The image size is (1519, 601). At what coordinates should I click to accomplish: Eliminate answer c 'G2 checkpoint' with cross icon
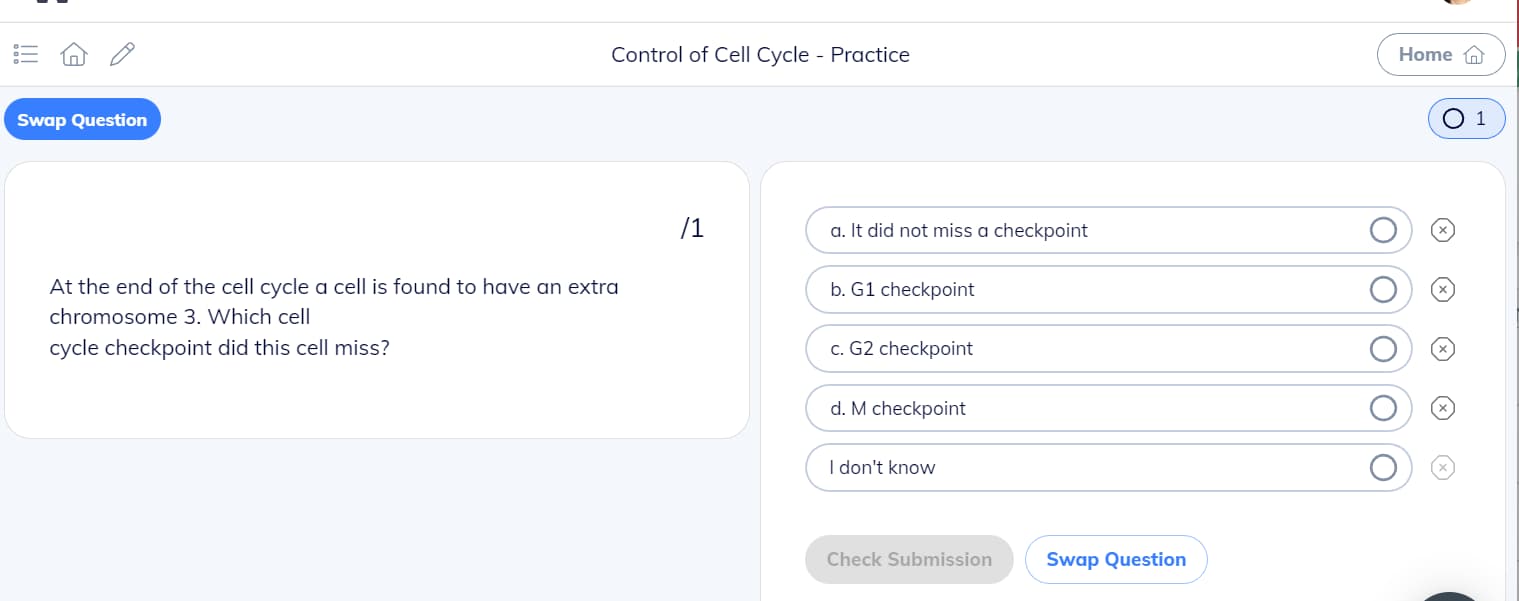(1443, 348)
